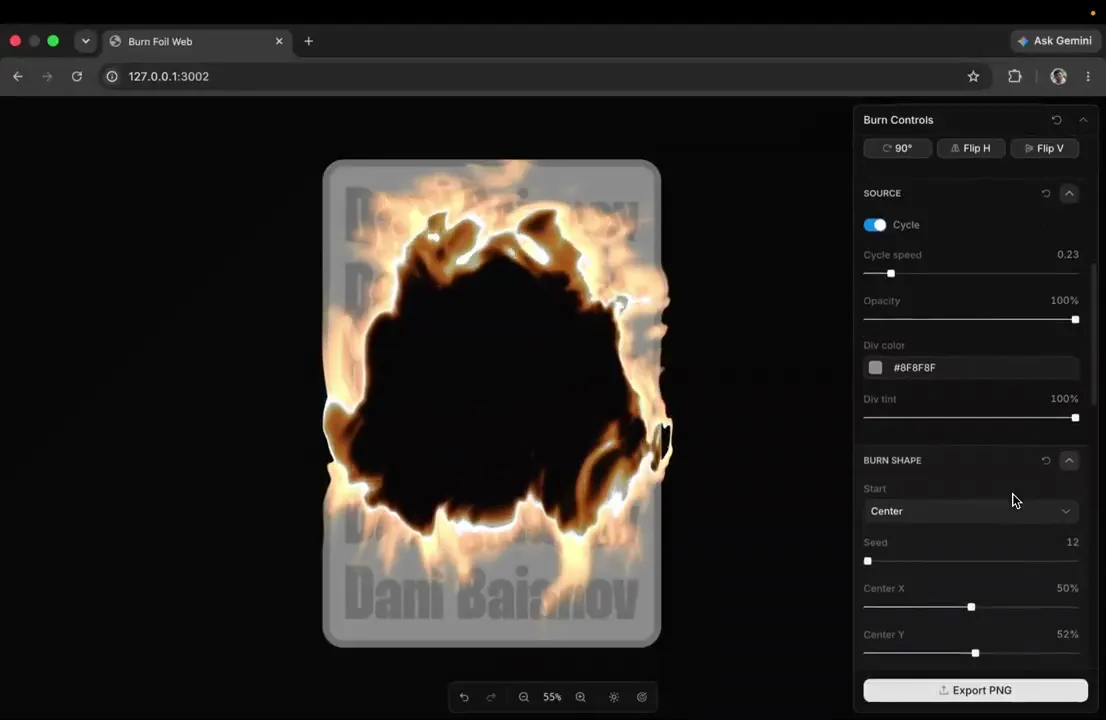Reset the Burn Shape section
This screenshot has width=1106, height=720.
pos(1046,460)
